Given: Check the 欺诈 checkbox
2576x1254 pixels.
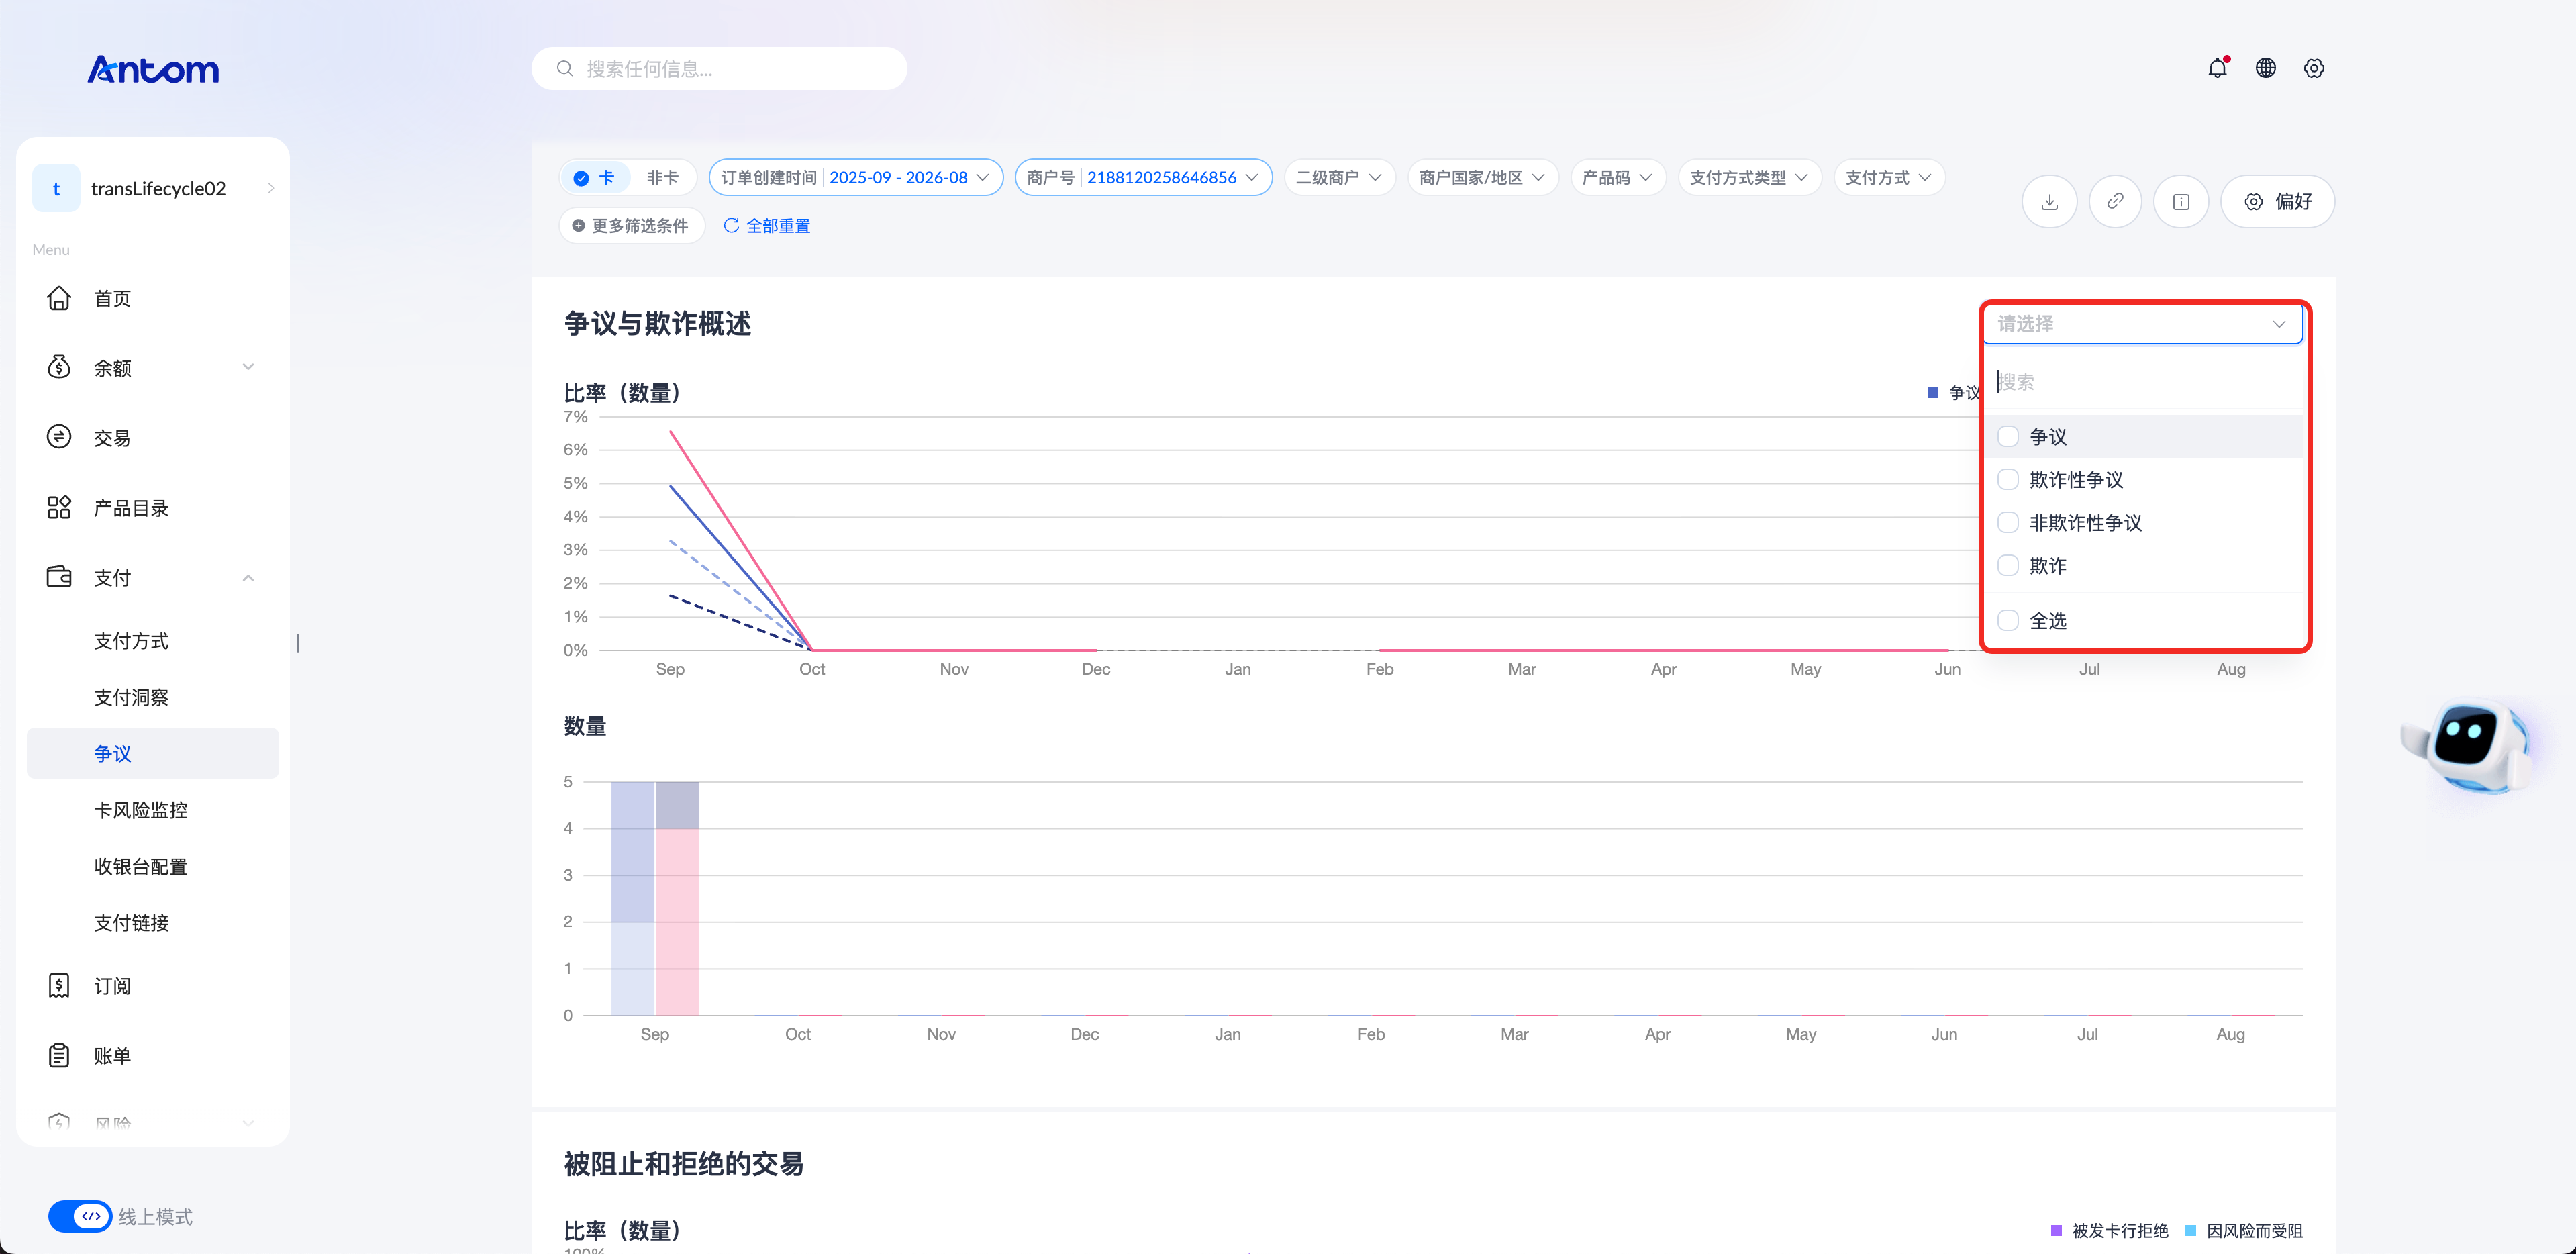Looking at the screenshot, I should tap(2007, 565).
